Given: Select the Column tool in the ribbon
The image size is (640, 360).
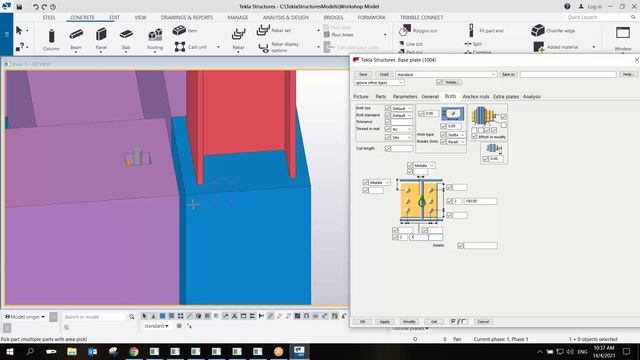Looking at the screenshot, I should 51,39.
